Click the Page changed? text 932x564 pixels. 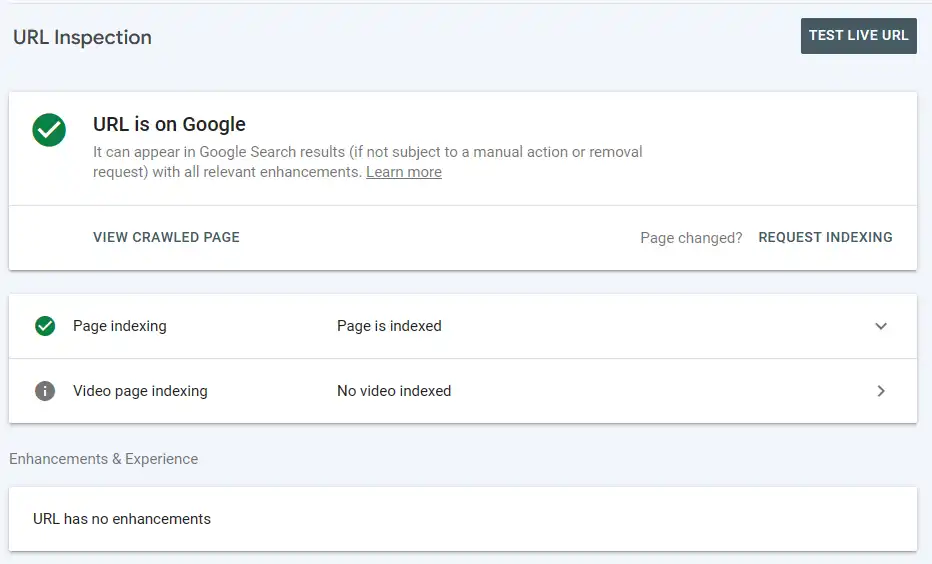(691, 238)
